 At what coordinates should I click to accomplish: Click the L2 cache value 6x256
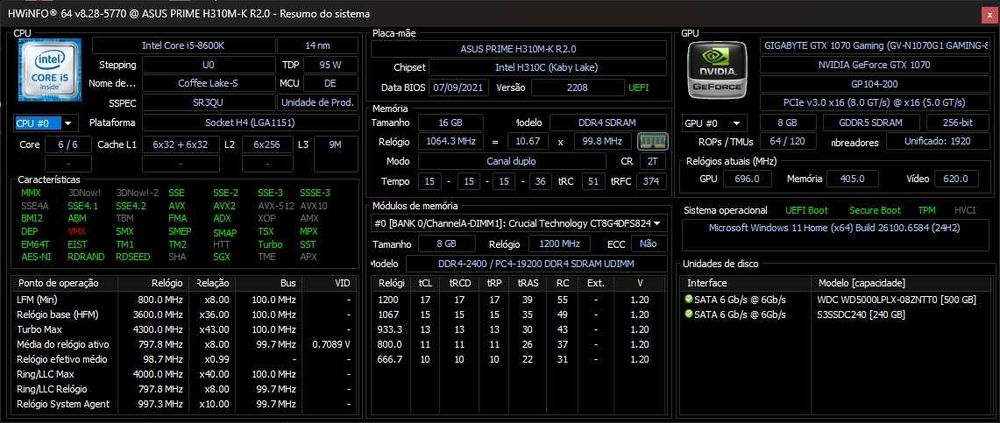tap(267, 145)
